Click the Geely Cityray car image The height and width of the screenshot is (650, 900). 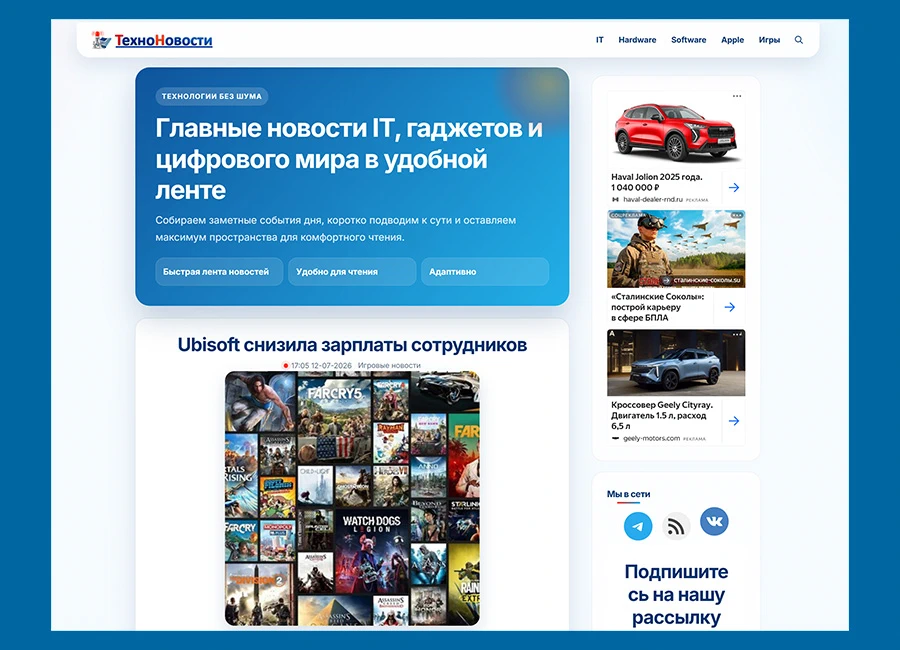[x=676, y=362]
